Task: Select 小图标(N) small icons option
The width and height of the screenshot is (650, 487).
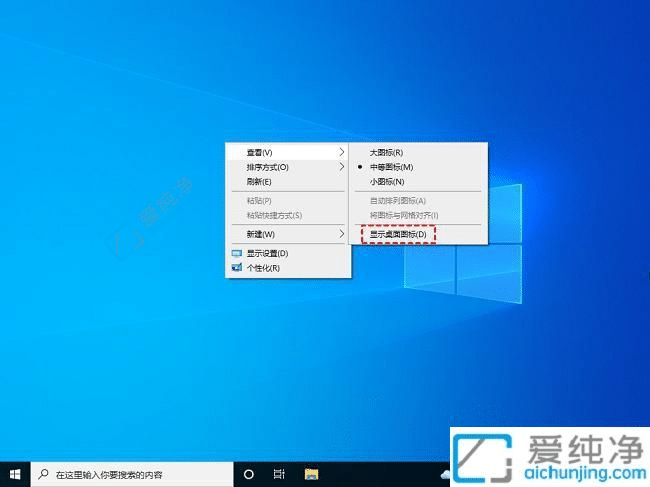Action: [x=418, y=182]
